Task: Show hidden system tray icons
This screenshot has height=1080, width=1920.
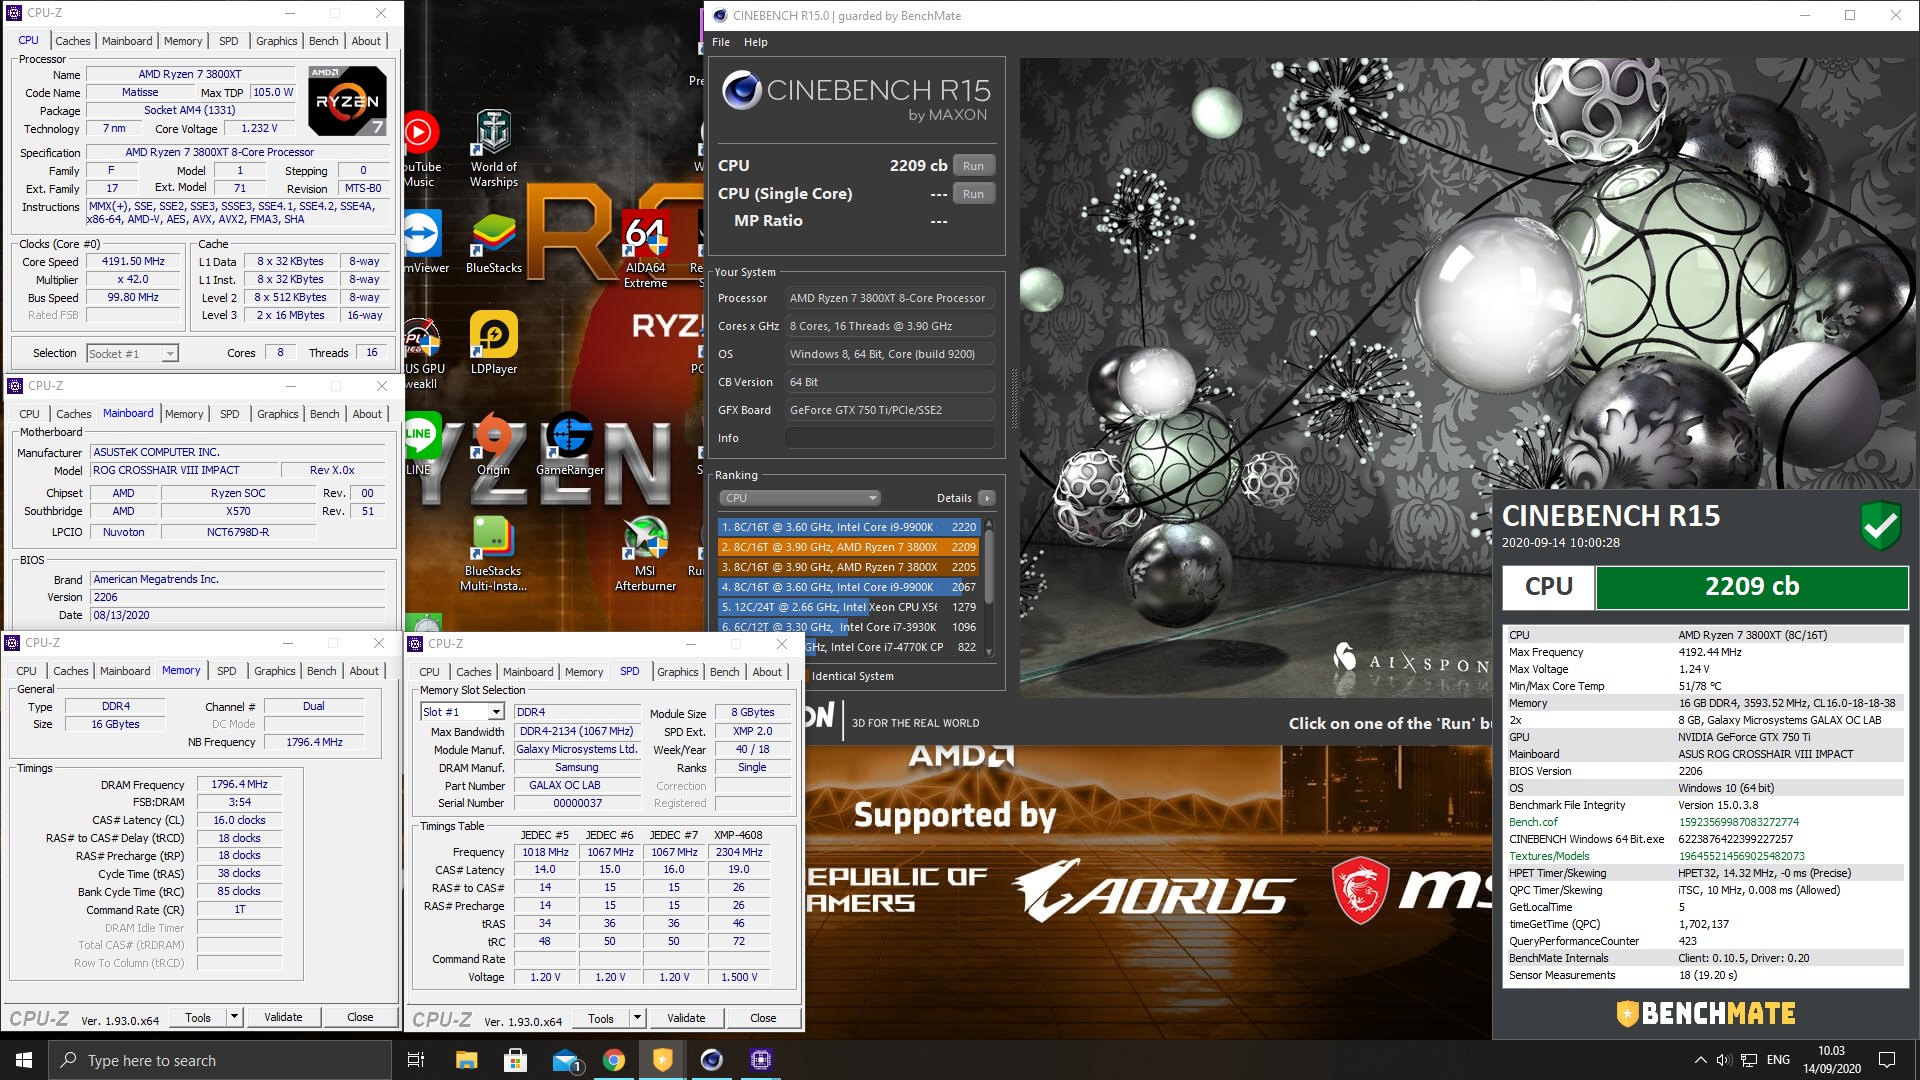Action: [x=1700, y=1060]
